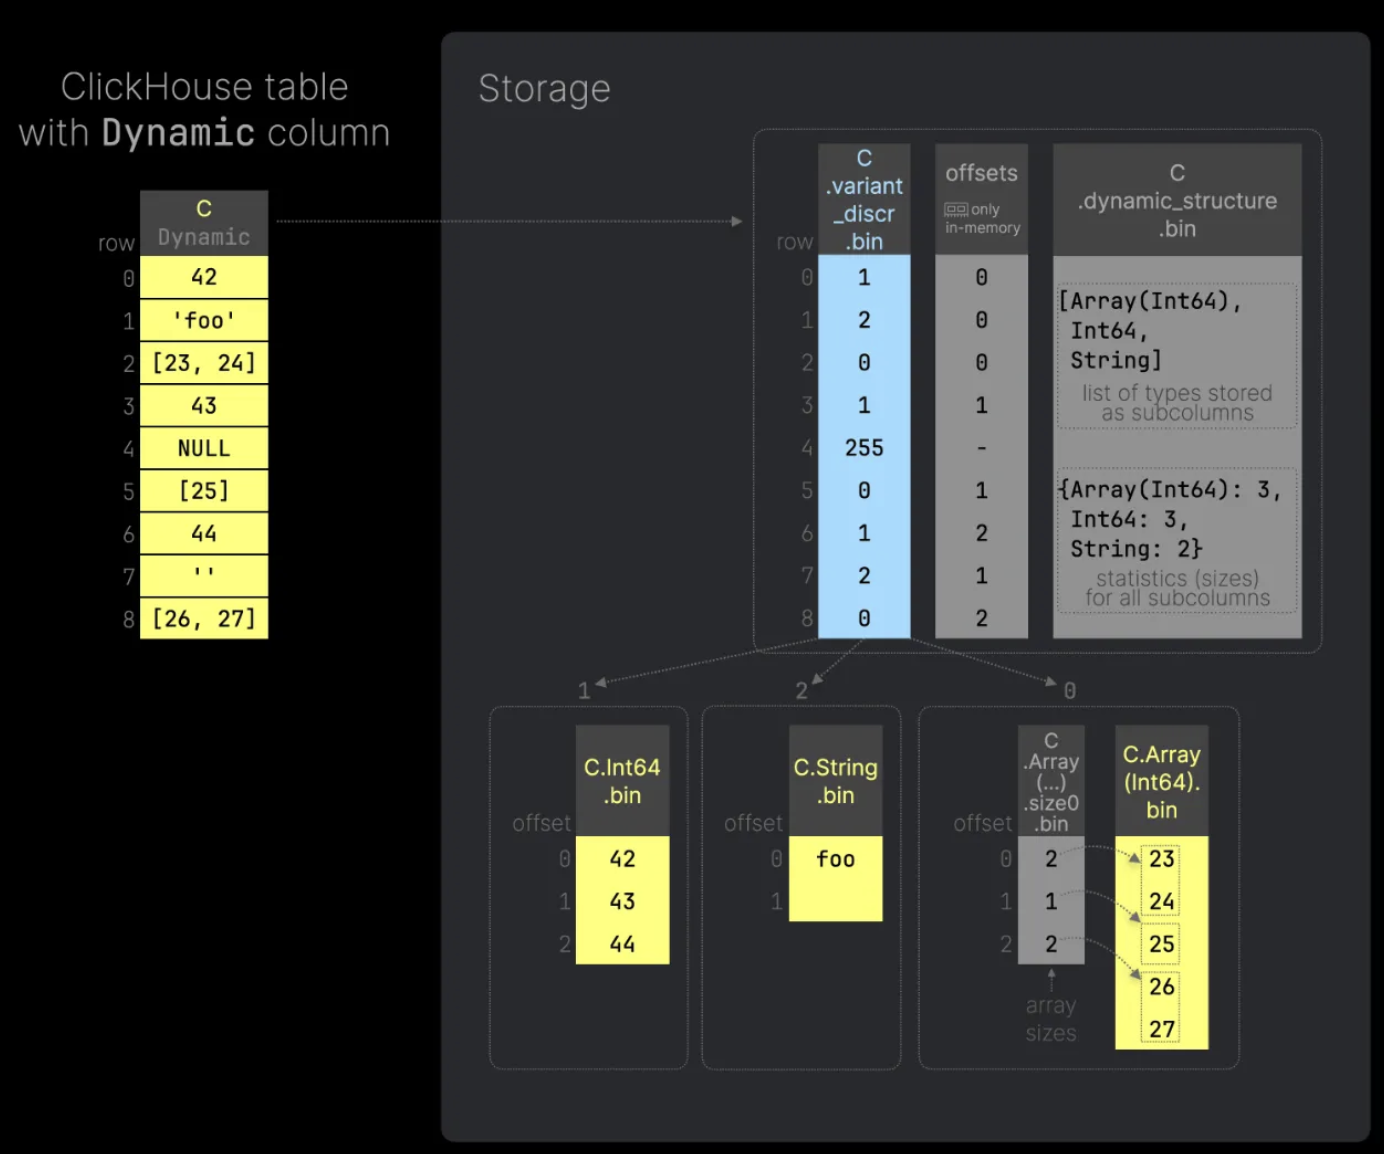Select the 'foo' value in C.String.bin
The image size is (1384, 1154).
835,859
